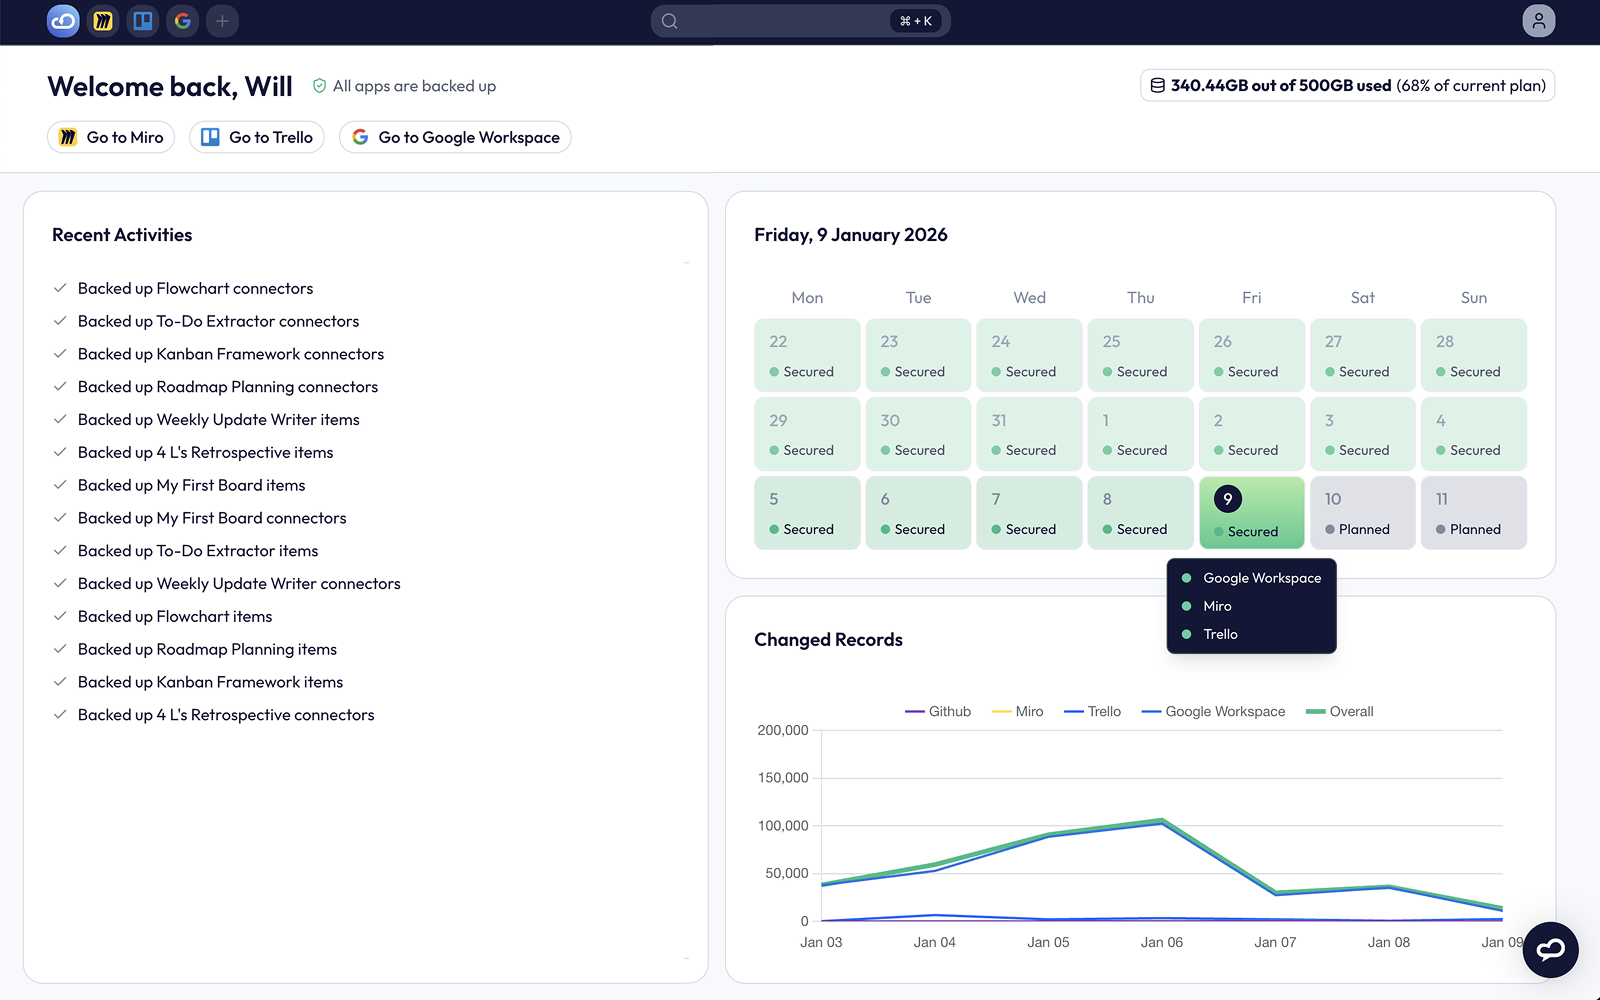Click the Go to Trello button

click(x=256, y=137)
